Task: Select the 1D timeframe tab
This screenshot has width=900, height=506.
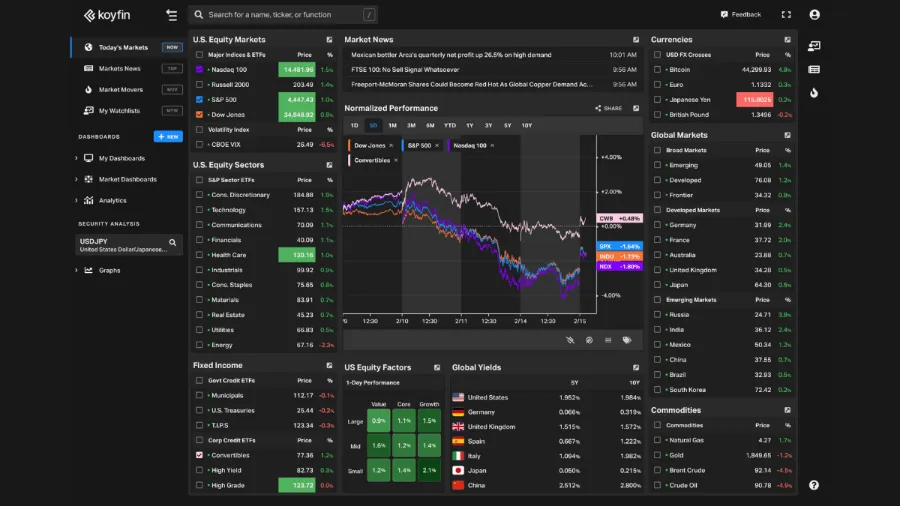Action: [354, 126]
